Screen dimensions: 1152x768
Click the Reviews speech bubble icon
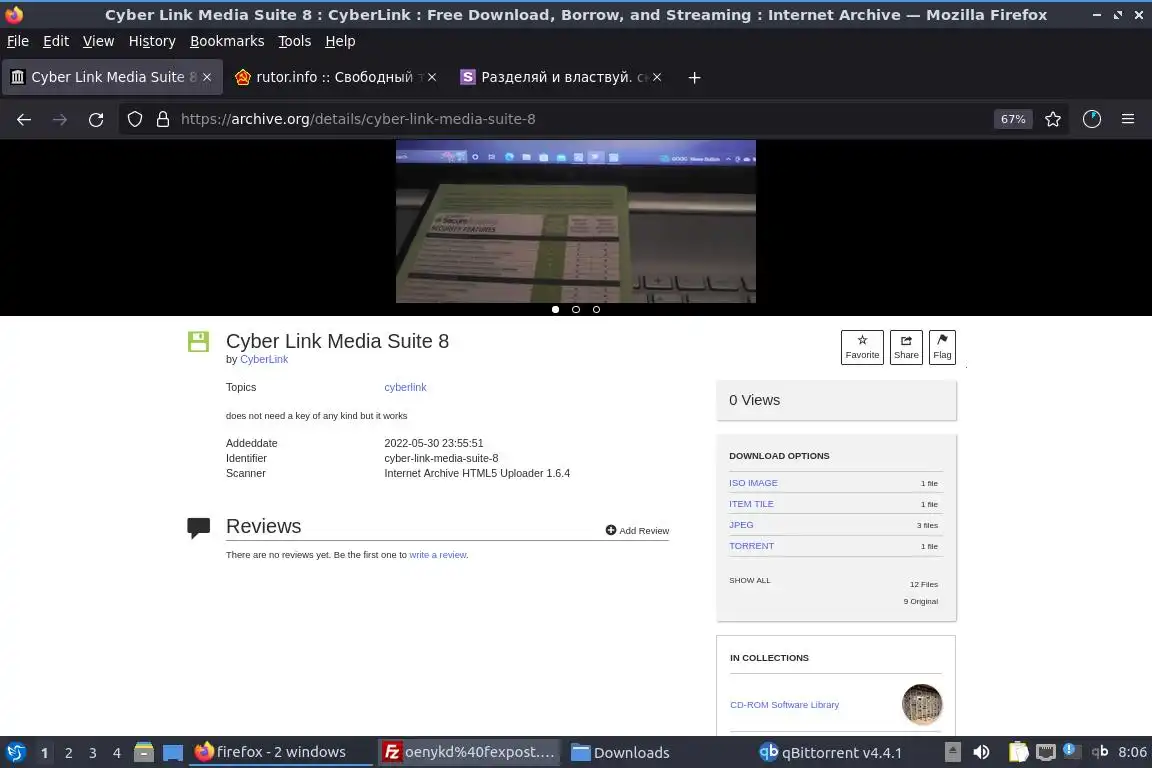[x=198, y=528]
